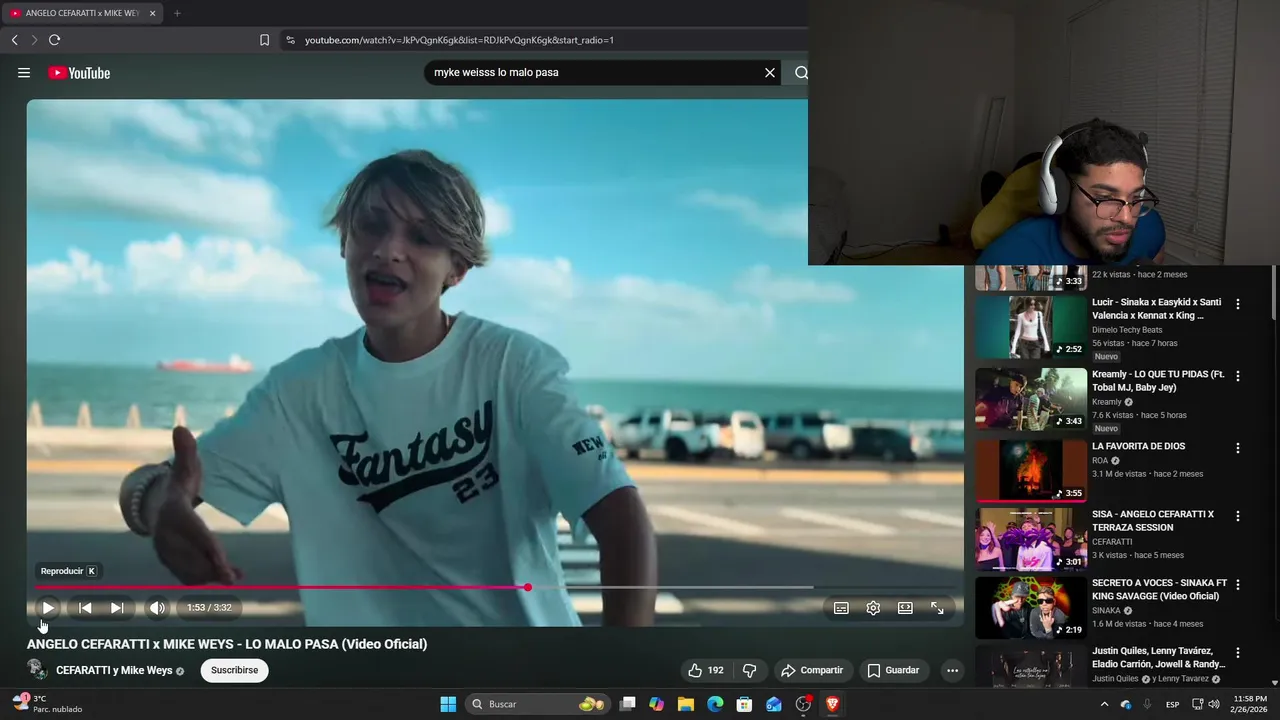Screen dimensions: 1280x720
Task: Open the LA FAVORITA DE DIOS thumbnail
Action: point(1030,471)
